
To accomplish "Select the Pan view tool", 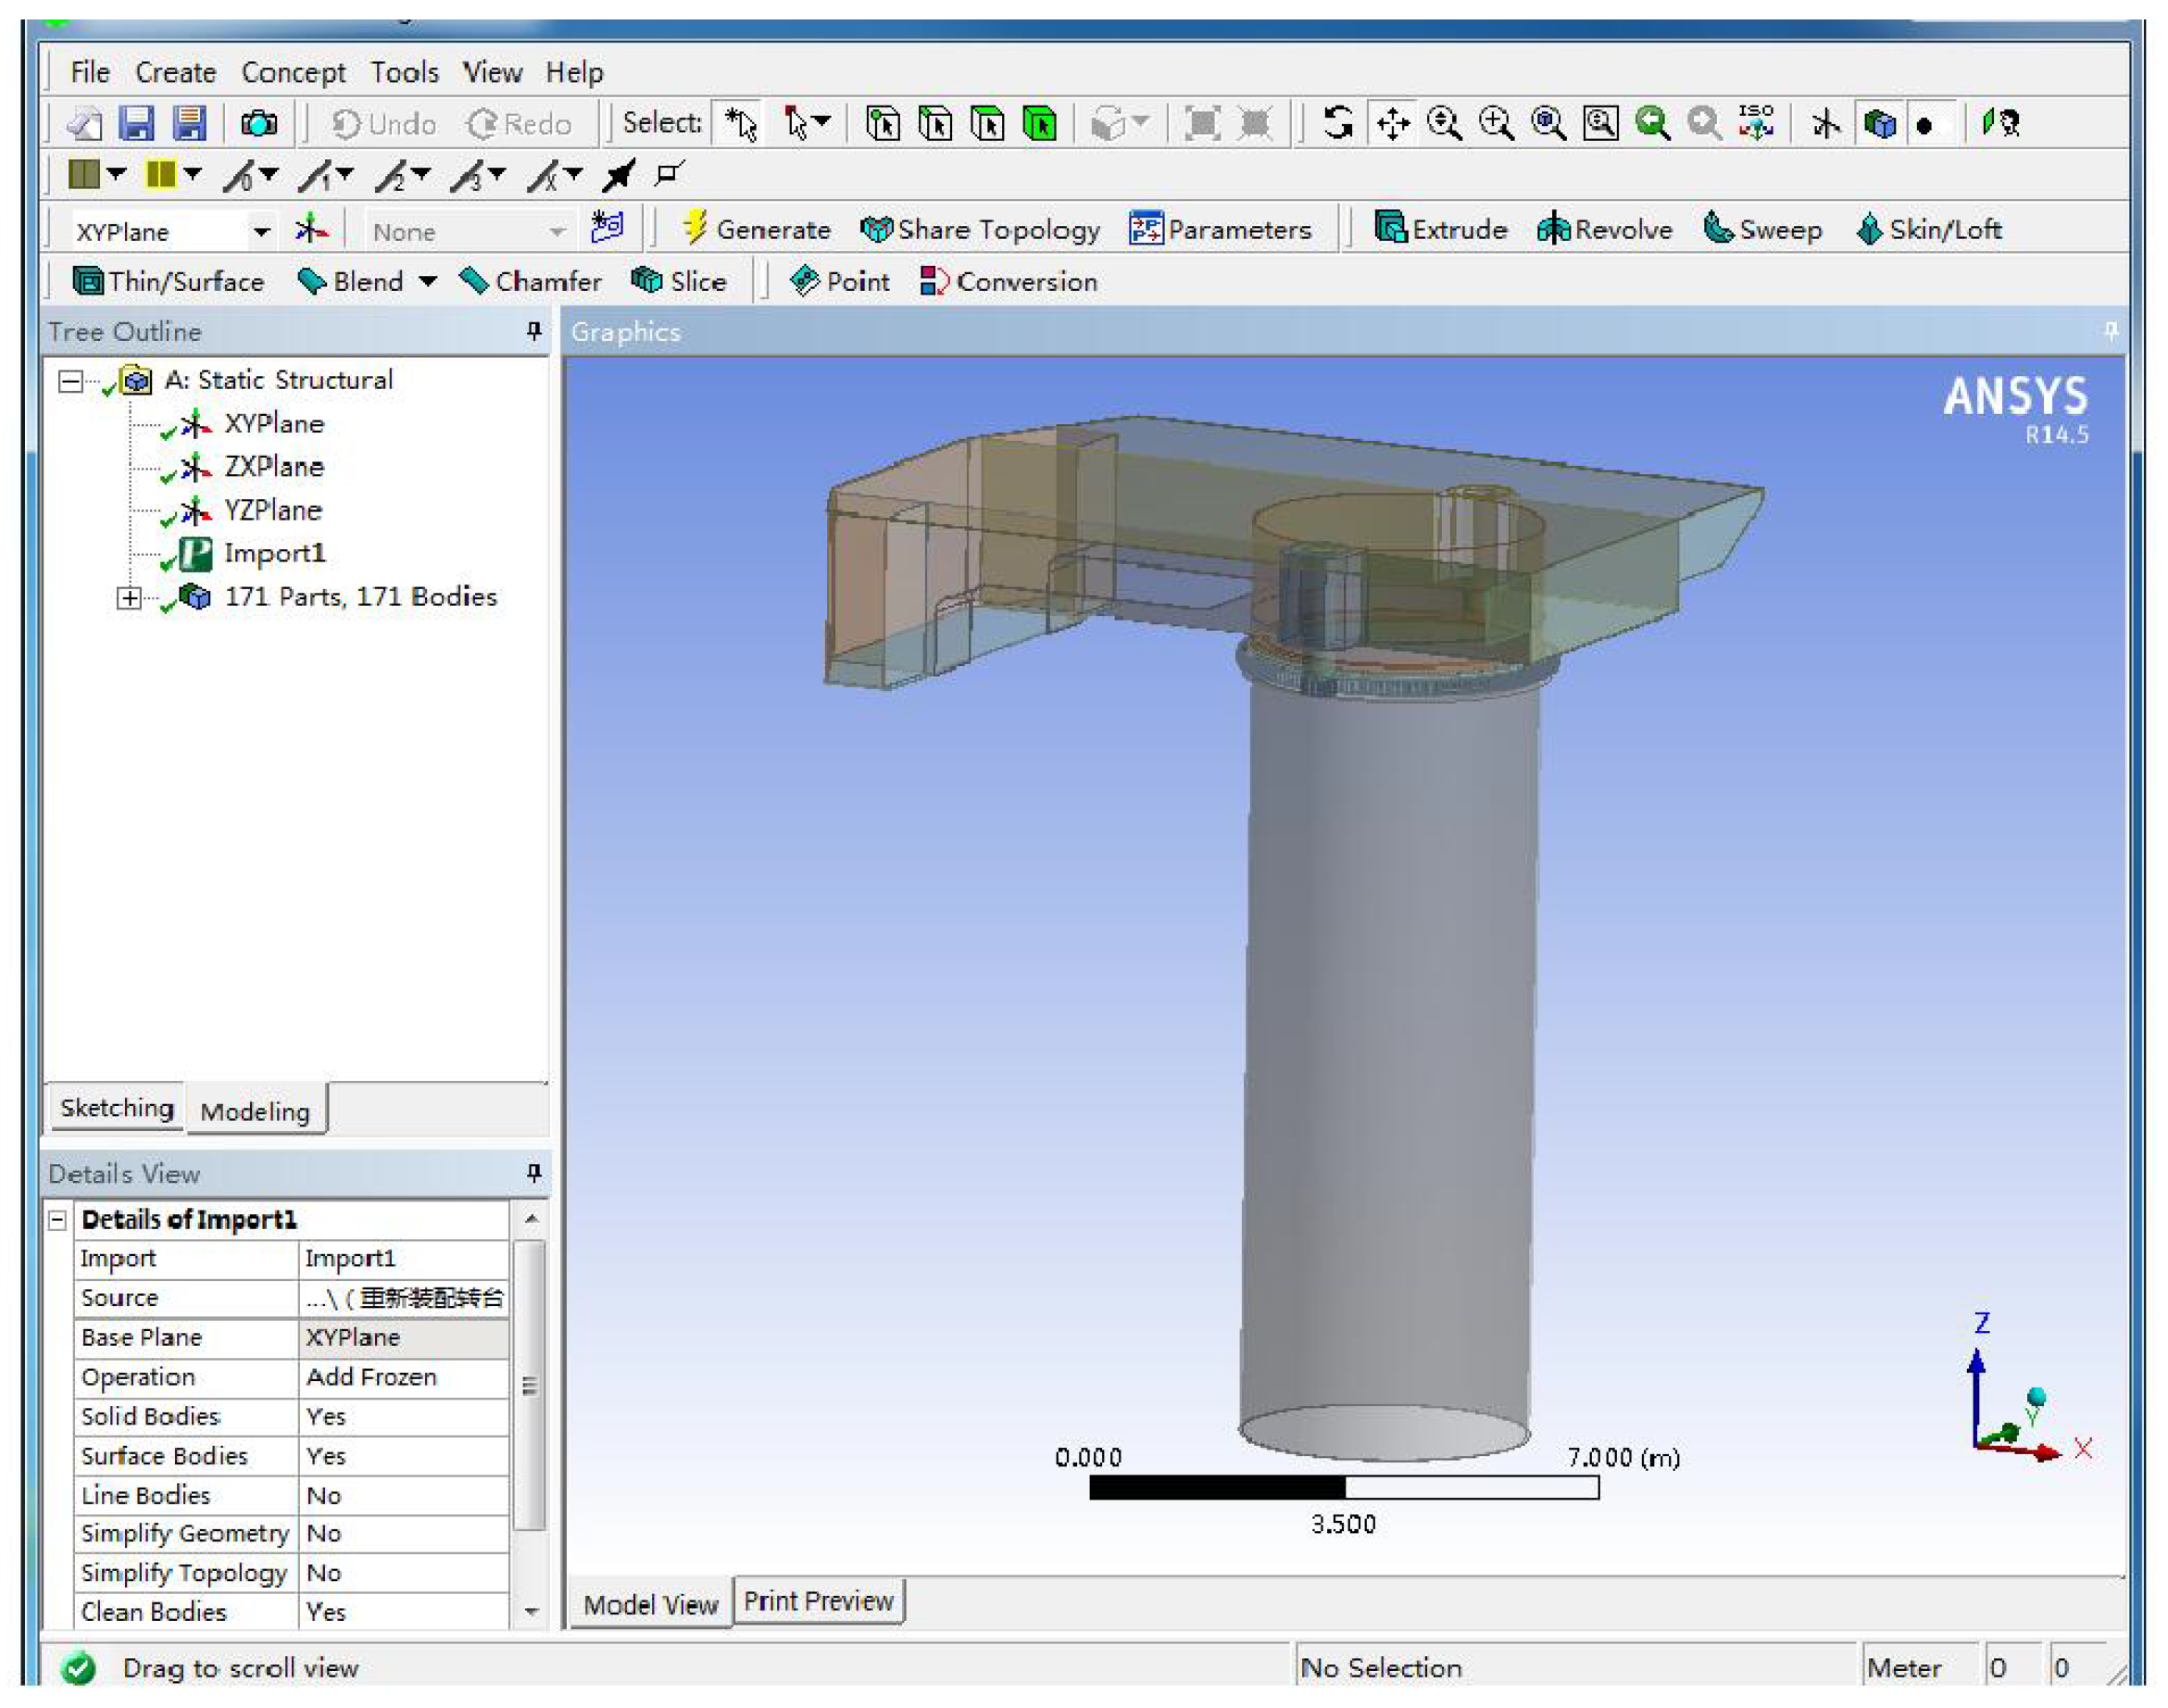I will click(1392, 123).
